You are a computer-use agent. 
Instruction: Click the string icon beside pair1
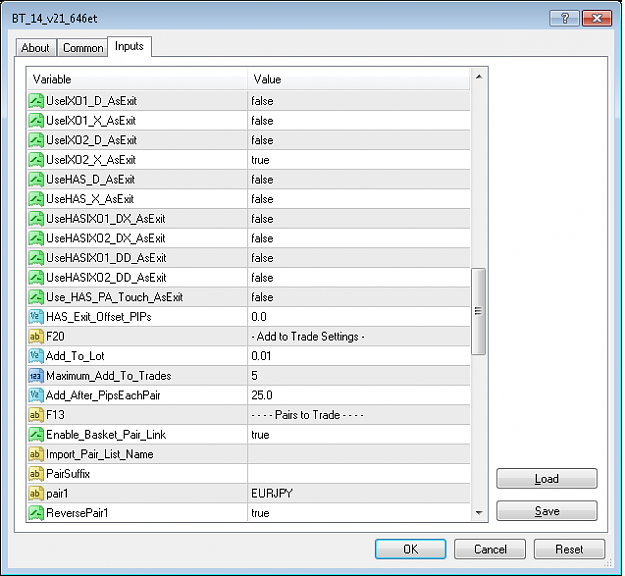(x=36, y=493)
